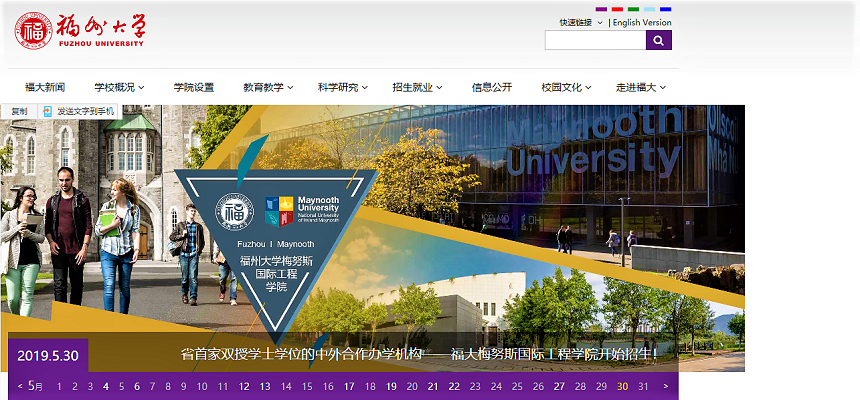The image size is (860, 400).
Task: Expand the 快速链接 quick links dropdown
Action: 580,22
